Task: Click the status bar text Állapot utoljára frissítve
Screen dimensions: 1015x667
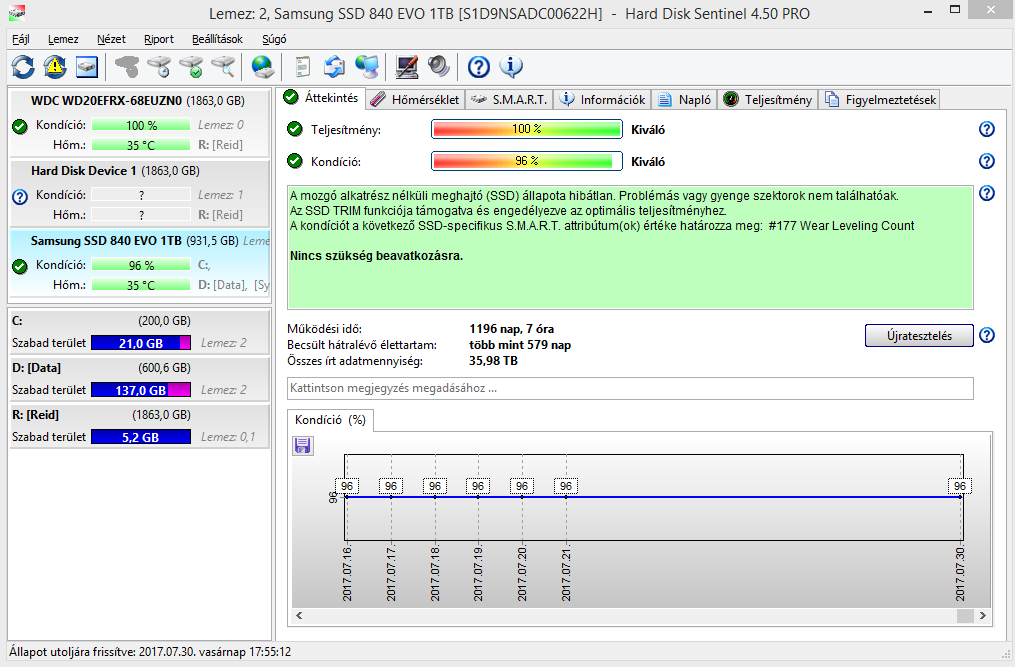Action: pyautogui.click(x=150, y=652)
